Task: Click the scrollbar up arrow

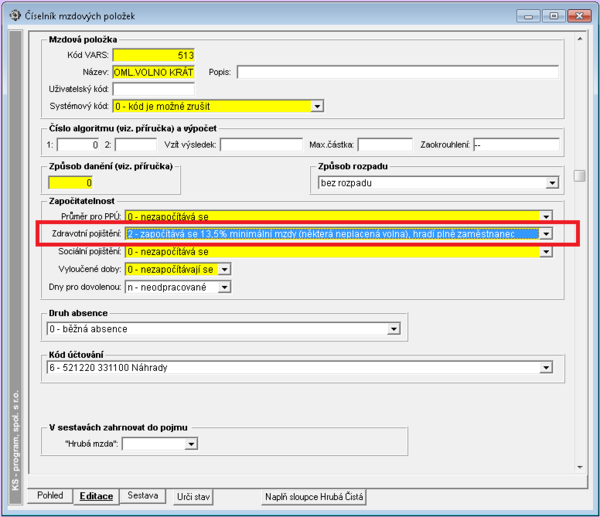Action: click(580, 39)
